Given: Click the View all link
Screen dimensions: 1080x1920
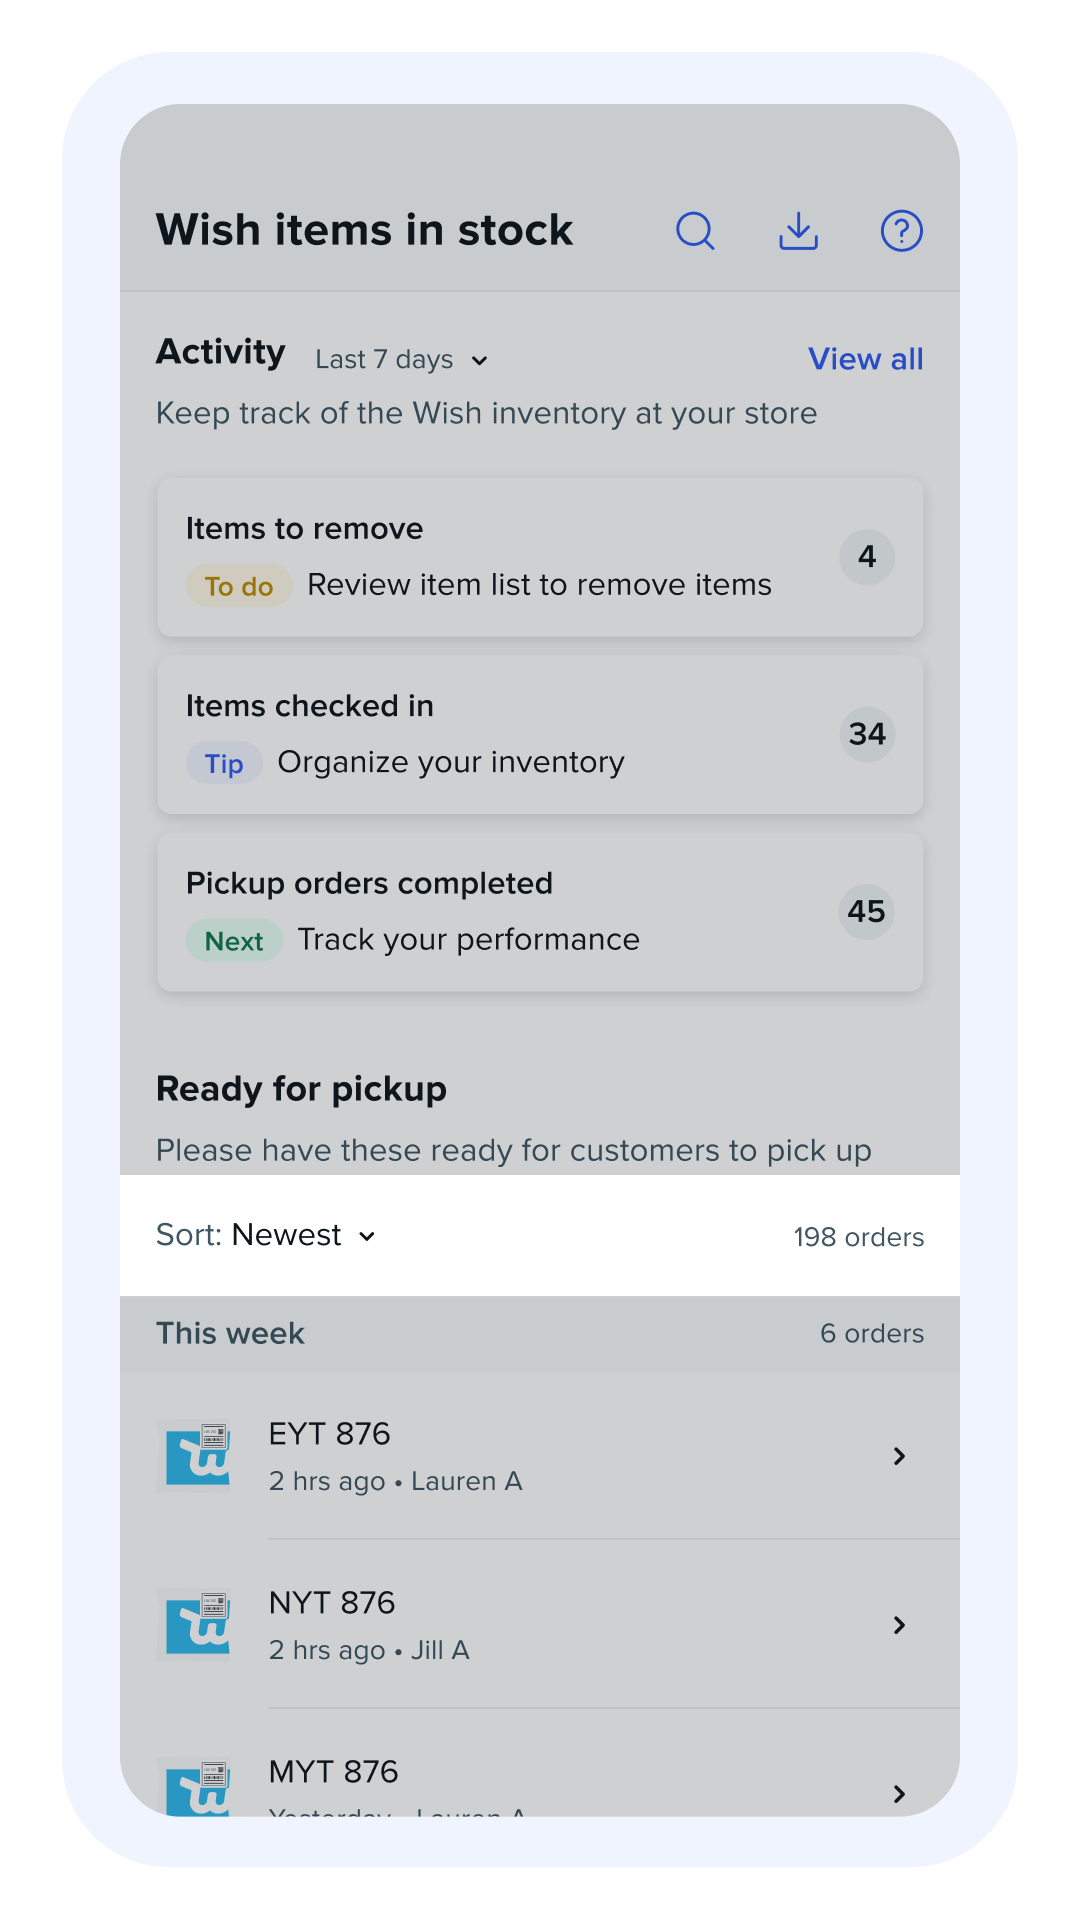Looking at the screenshot, I should point(865,359).
